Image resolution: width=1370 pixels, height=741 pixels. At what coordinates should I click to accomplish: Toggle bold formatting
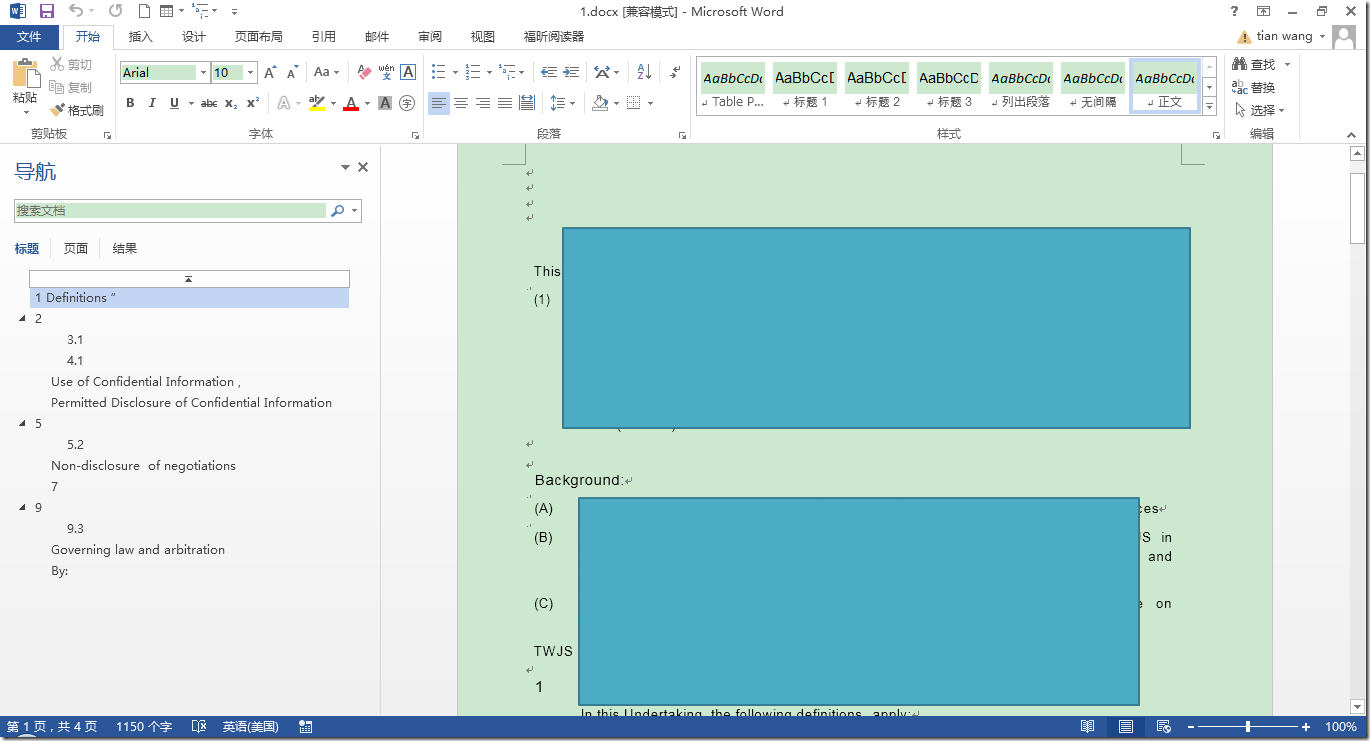pyautogui.click(x=130, y=103)
